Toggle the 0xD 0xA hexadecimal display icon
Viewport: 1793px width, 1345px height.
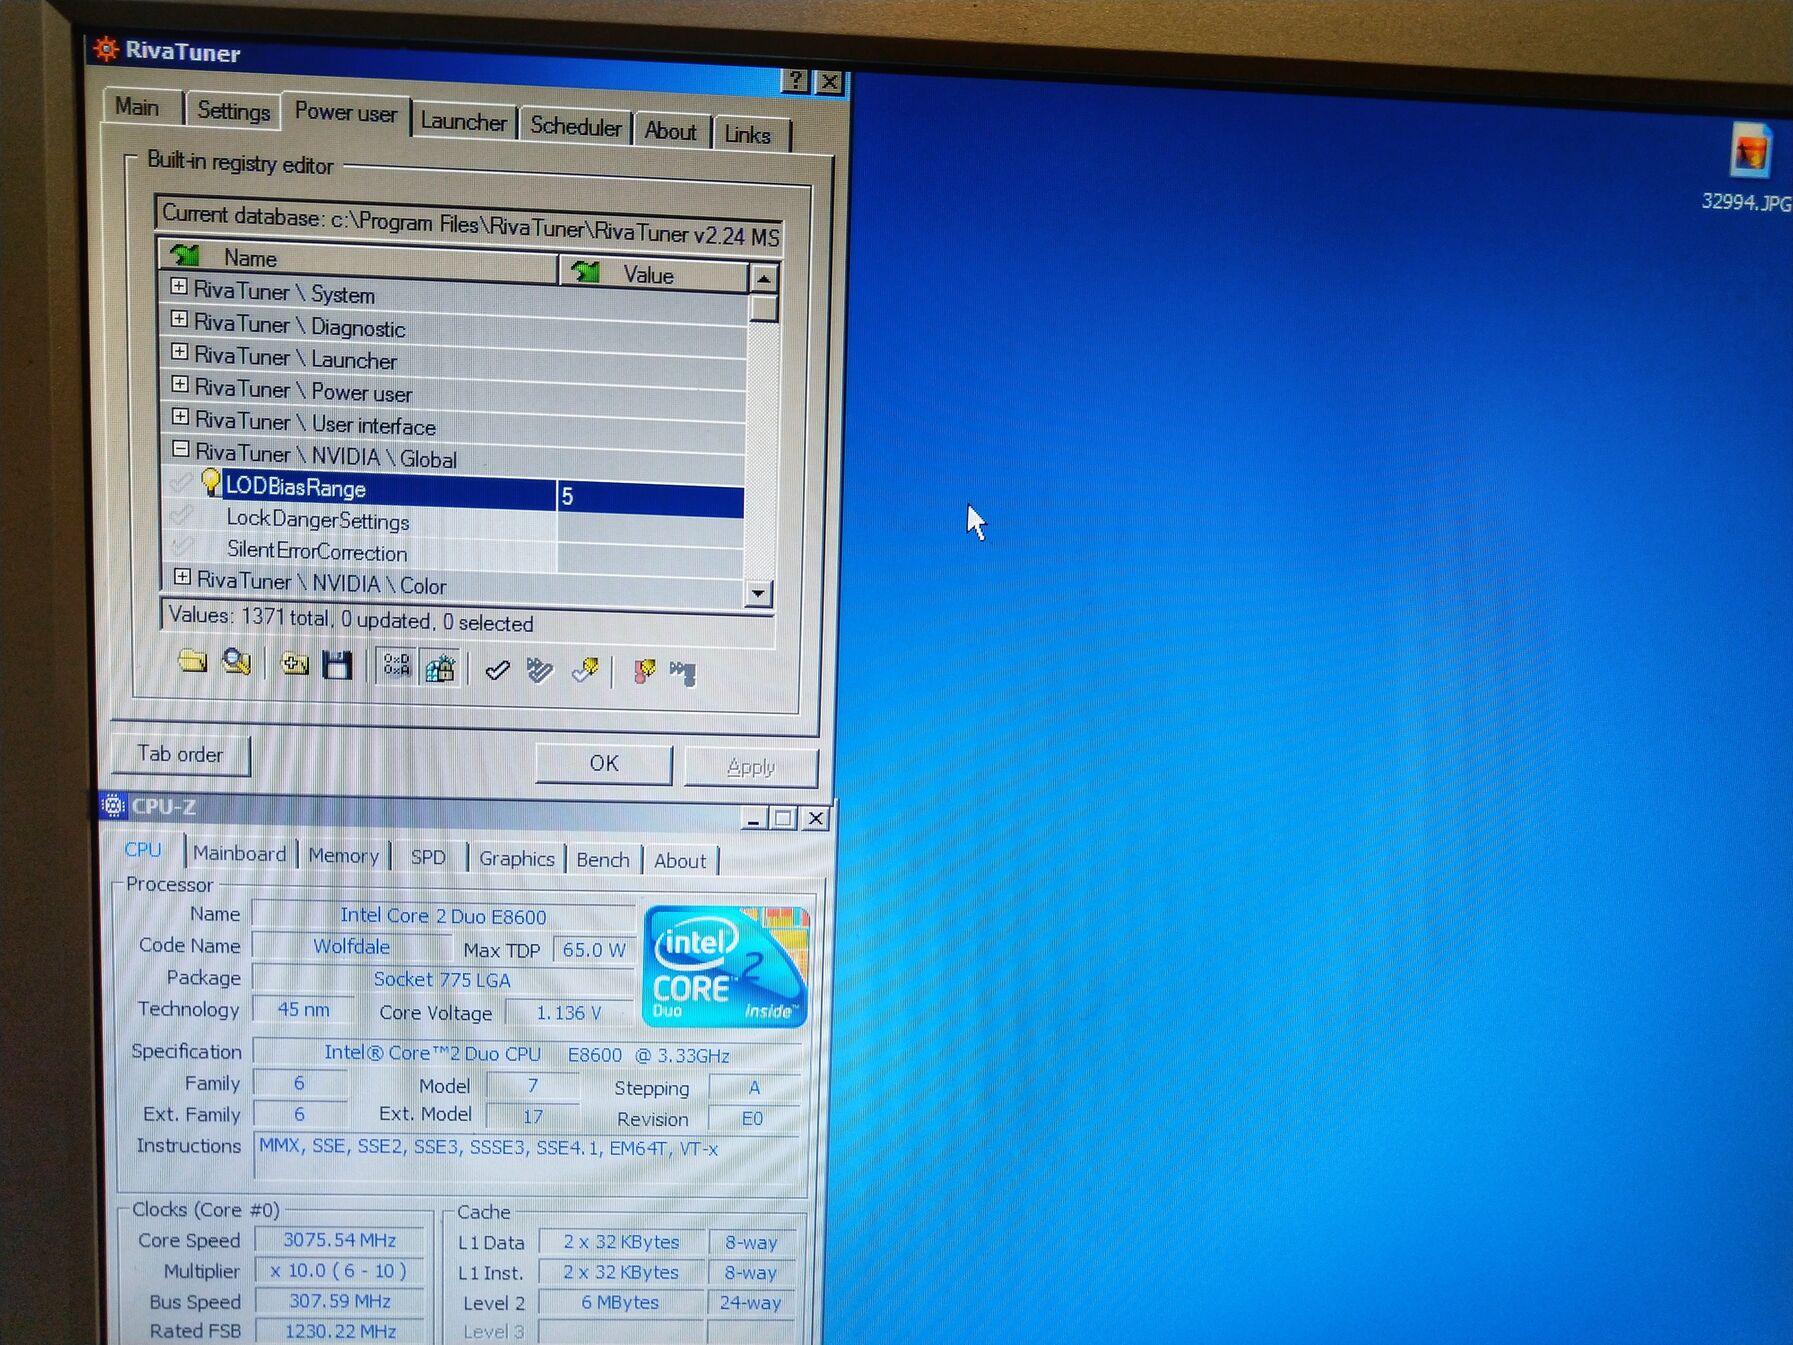tap(397, 666)
